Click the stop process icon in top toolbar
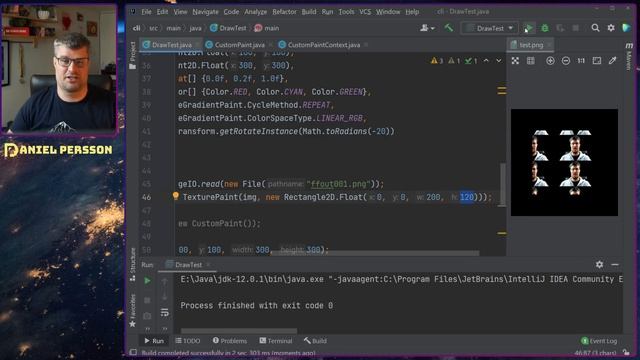The image size is (640, 360). pyautogui.click(x=576, y=28)
